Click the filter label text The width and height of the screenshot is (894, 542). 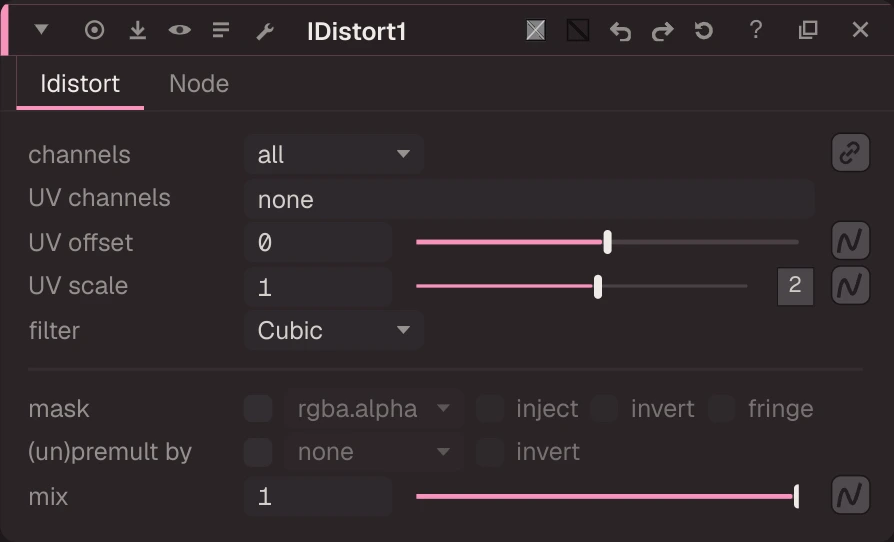[x=54, y=331]
